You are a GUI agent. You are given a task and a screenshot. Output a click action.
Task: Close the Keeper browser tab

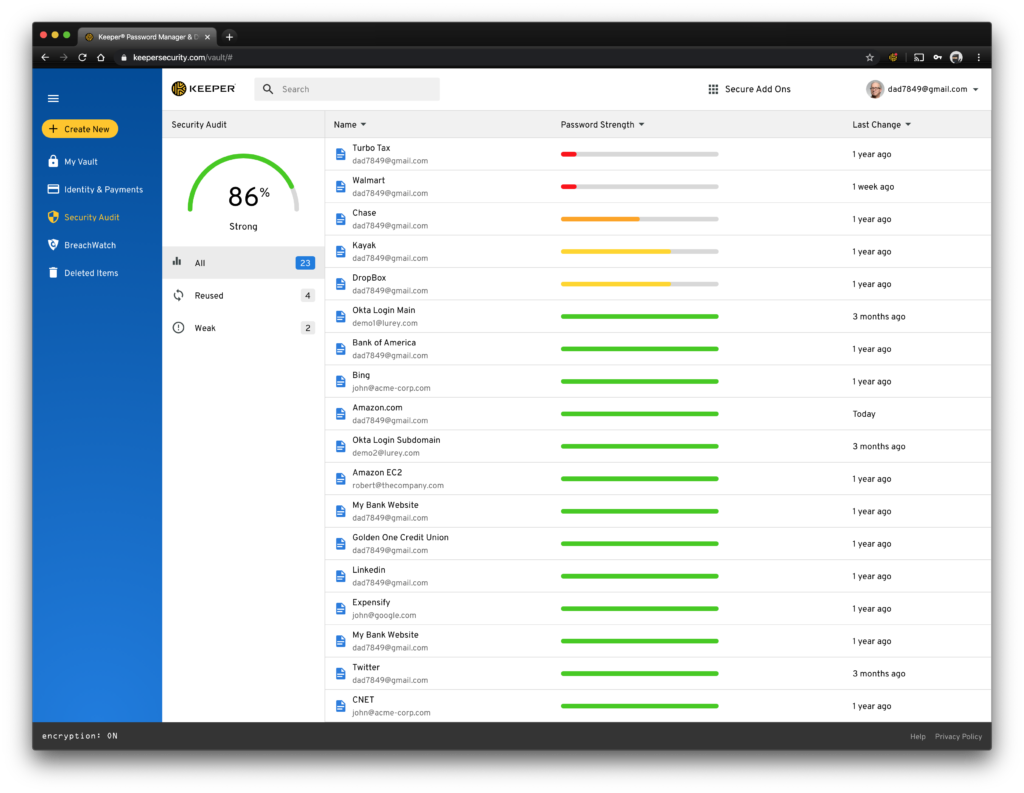pyautogui.click(x=207, y=37)
